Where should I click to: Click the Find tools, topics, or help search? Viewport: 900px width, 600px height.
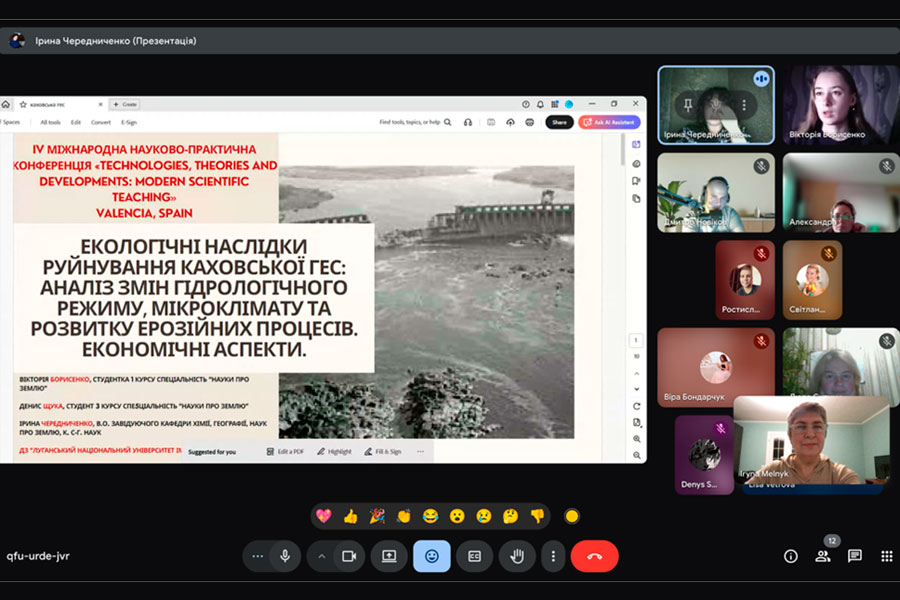click(x=415, y=122)
